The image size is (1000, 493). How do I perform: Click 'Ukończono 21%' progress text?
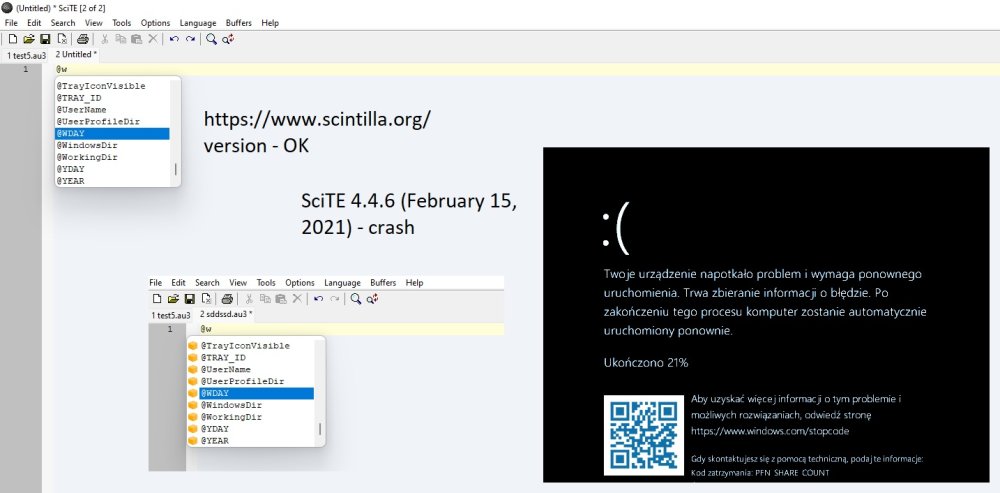click(x=645, y=363)
